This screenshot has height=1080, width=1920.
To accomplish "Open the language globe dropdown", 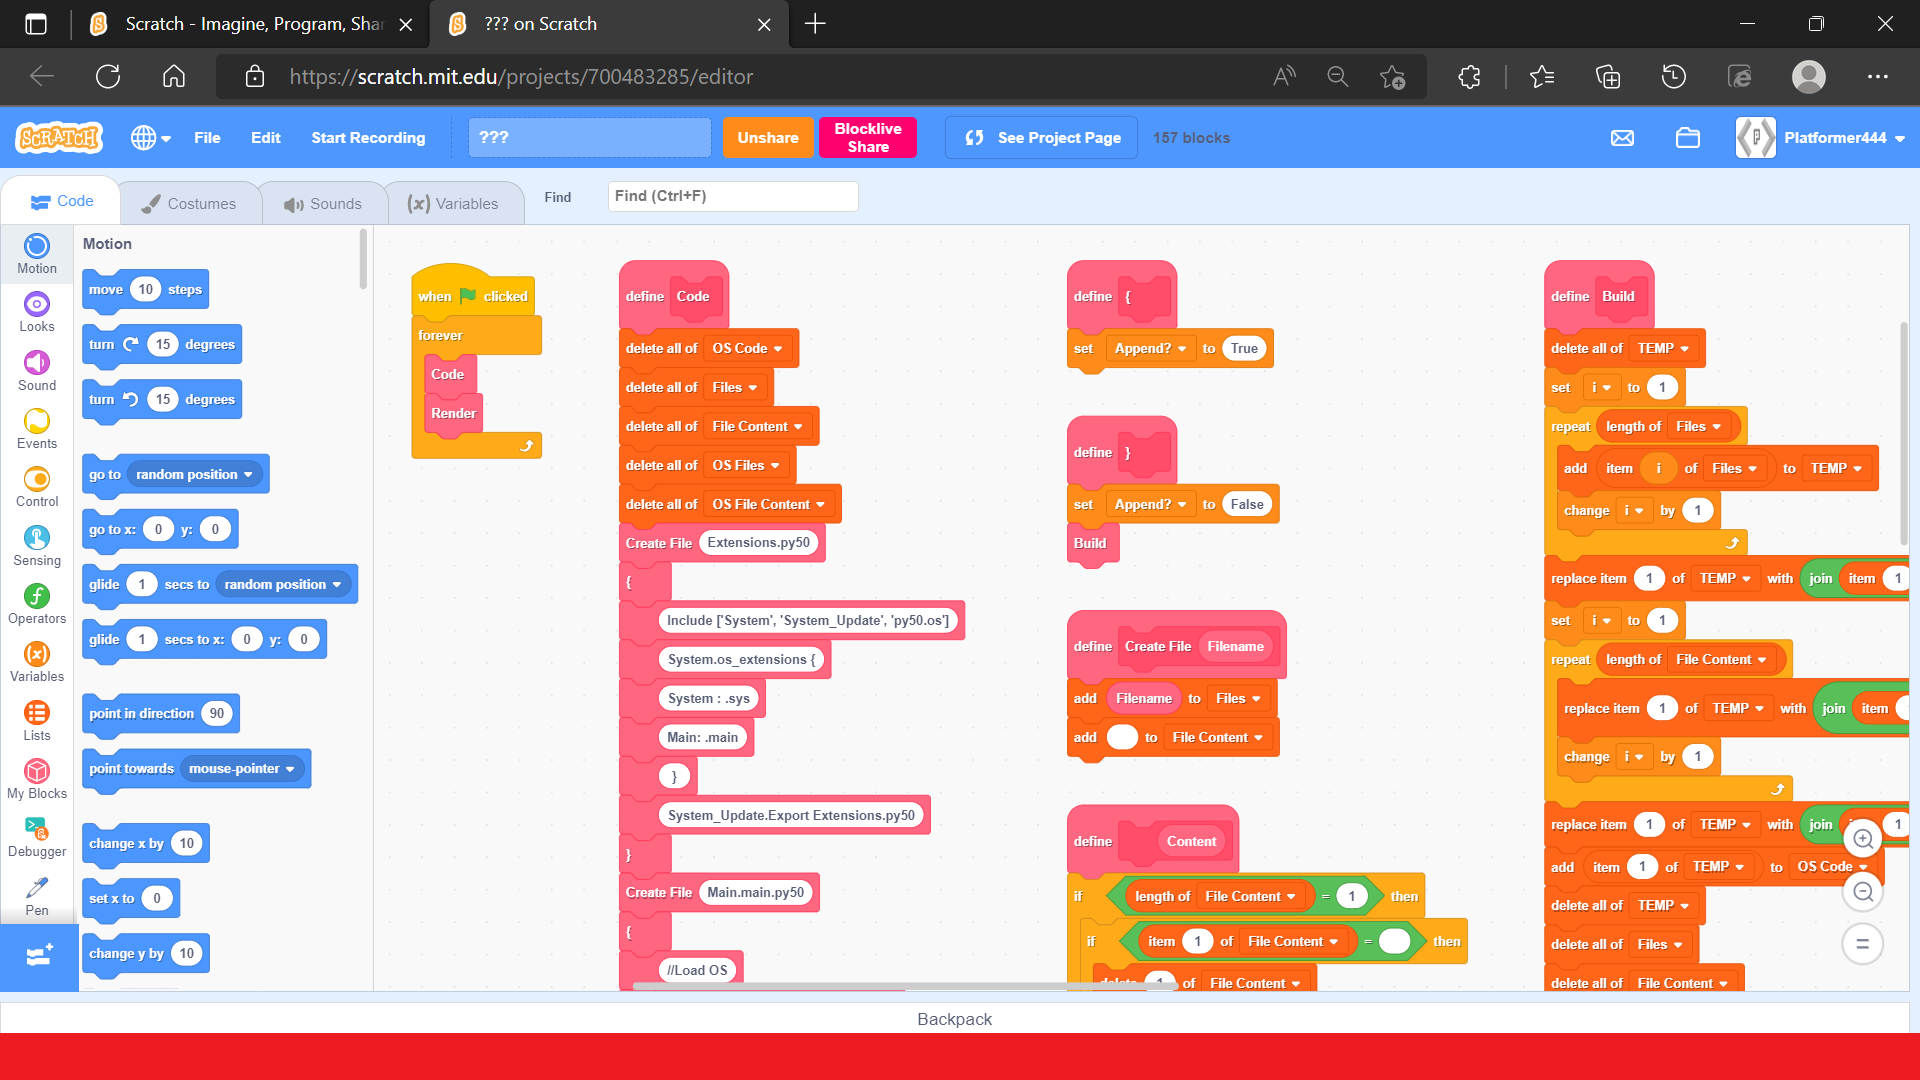I will pyautogui.click(x=151, y=138).
